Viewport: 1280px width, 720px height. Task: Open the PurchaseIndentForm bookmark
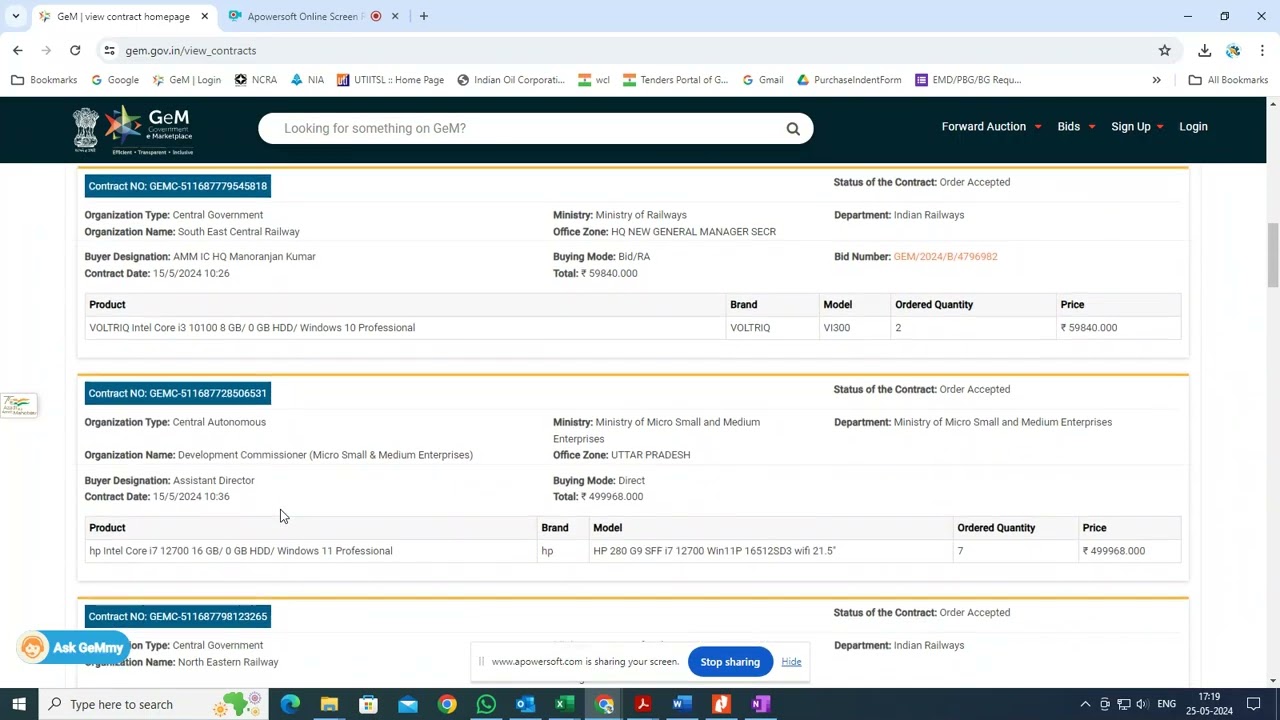point(849,80)
